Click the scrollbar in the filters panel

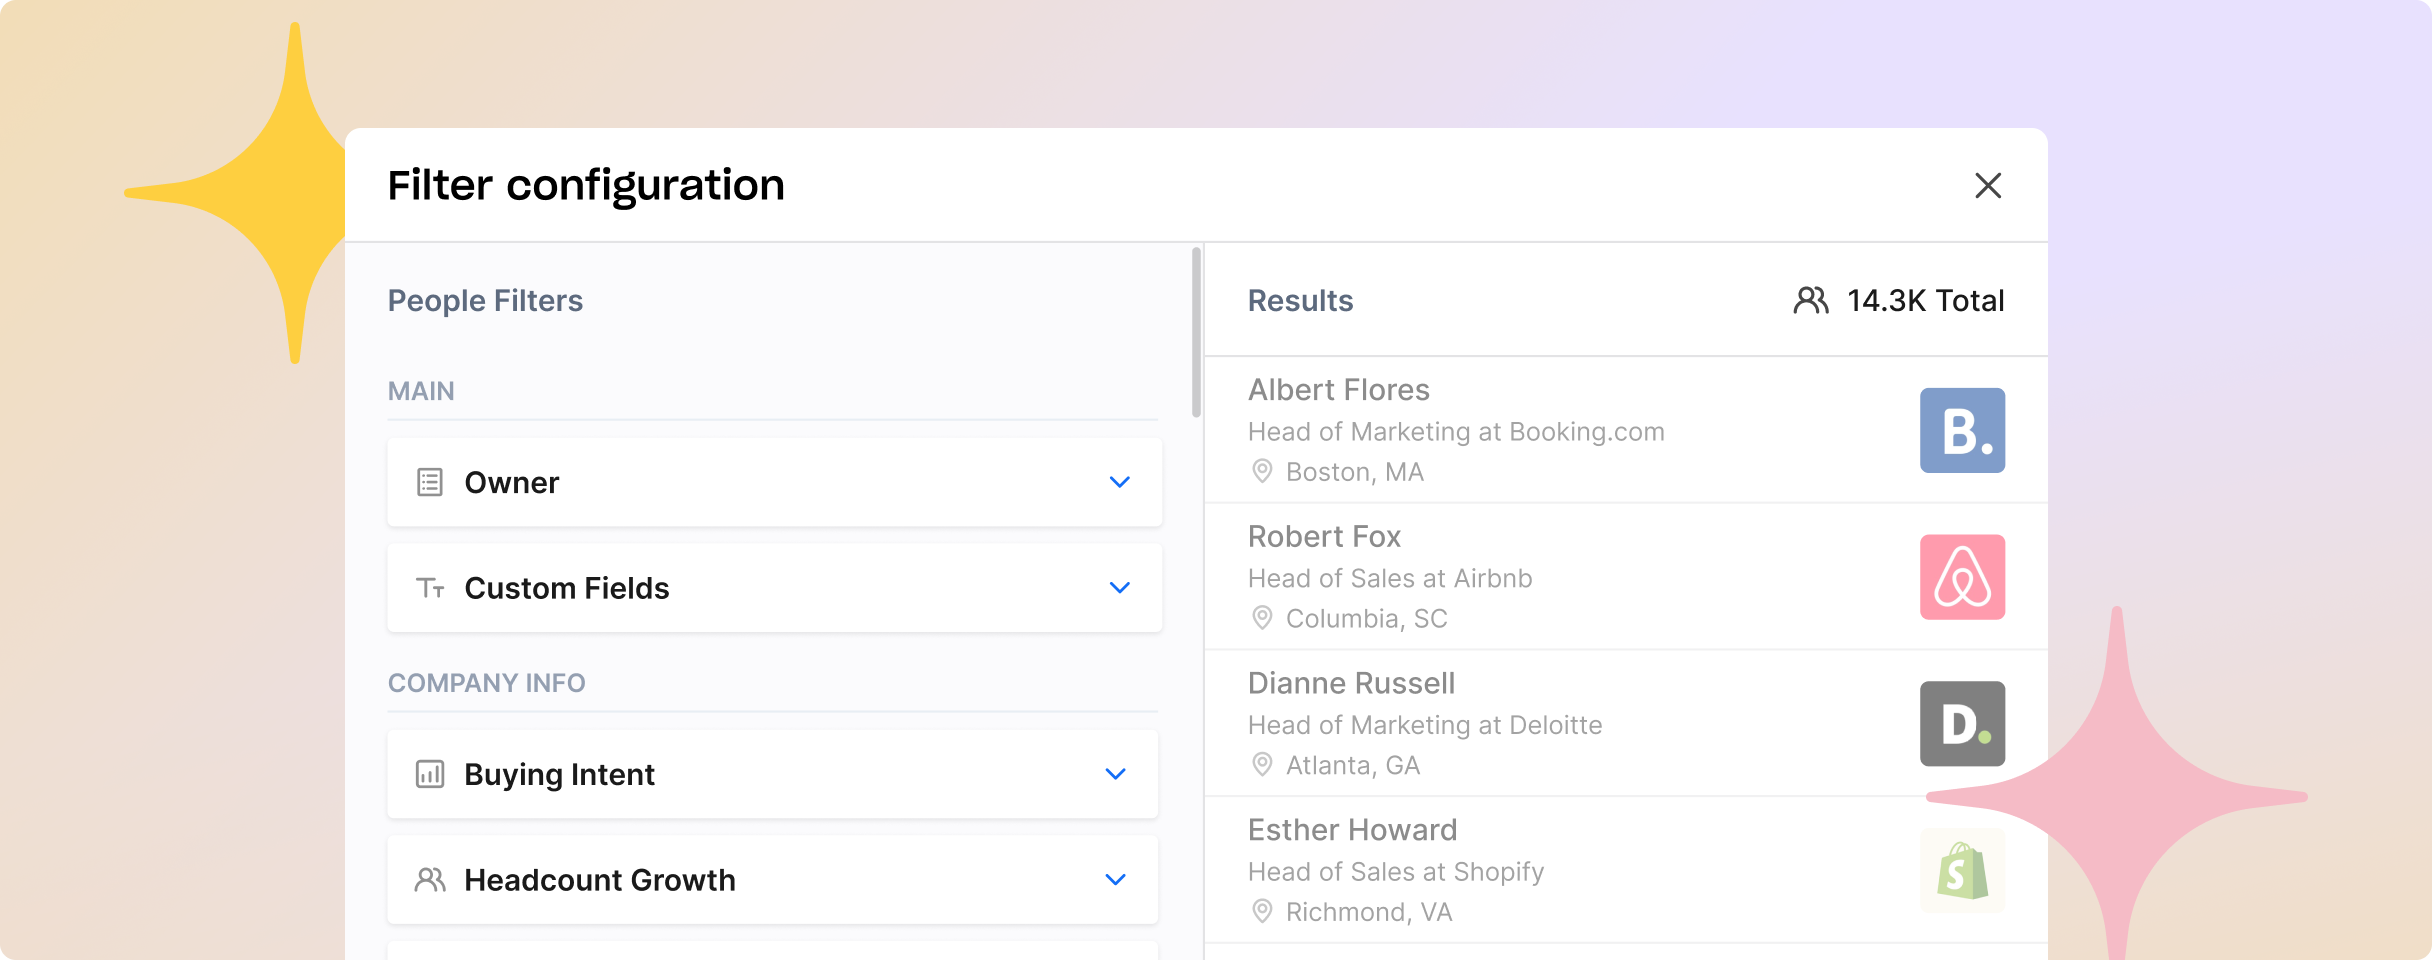(x=1196, y=330)
